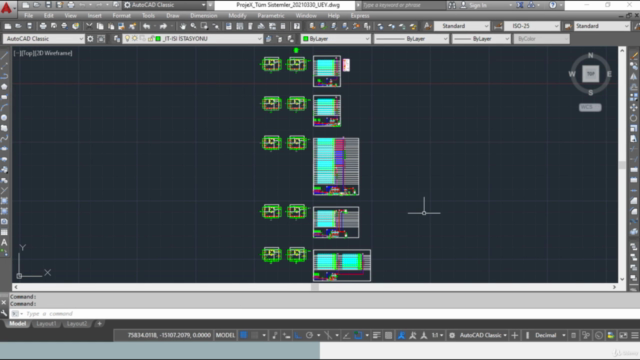
Task: Open Layer Properties Manager icon
Action: [x=117, y=39]
